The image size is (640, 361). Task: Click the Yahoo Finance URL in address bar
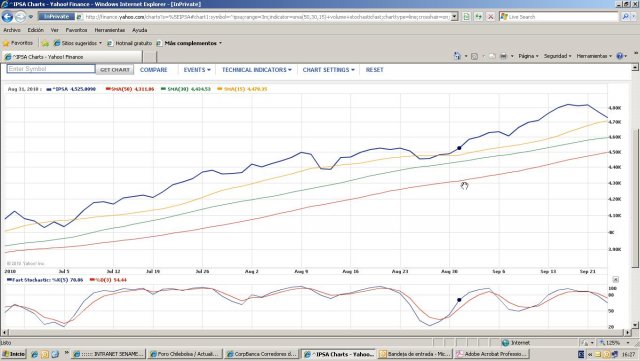(267, 17)
